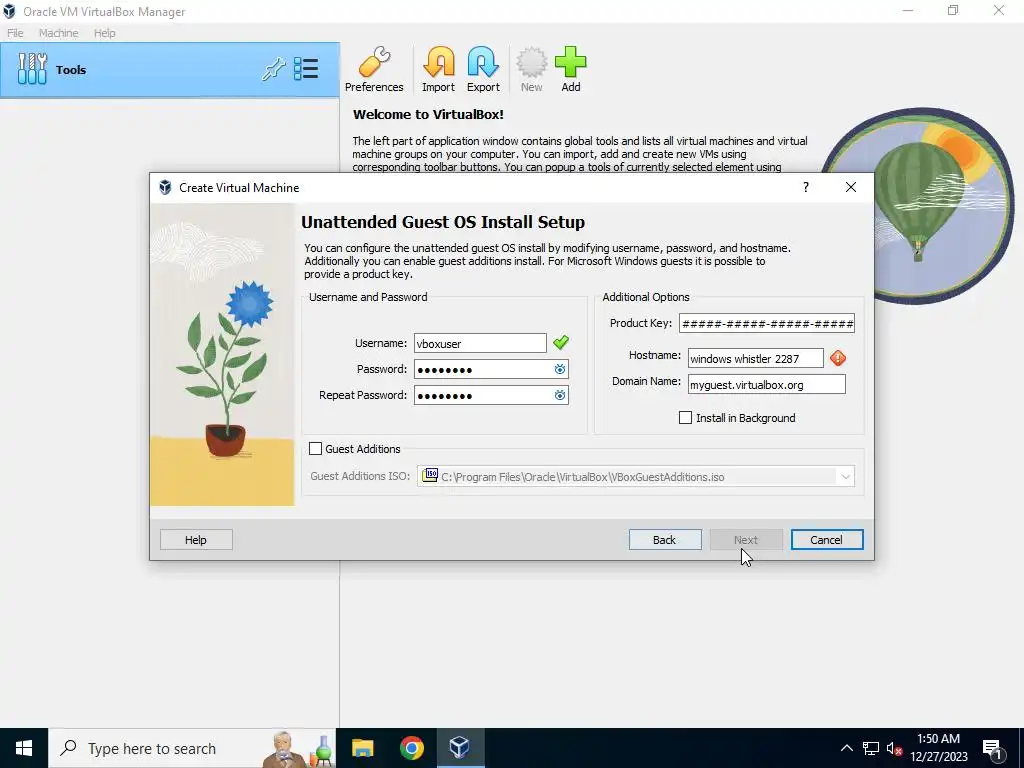Click the network tray icon
This screenshot has width=1024, height=768.
pyautogui.click(x=871, y=748)
